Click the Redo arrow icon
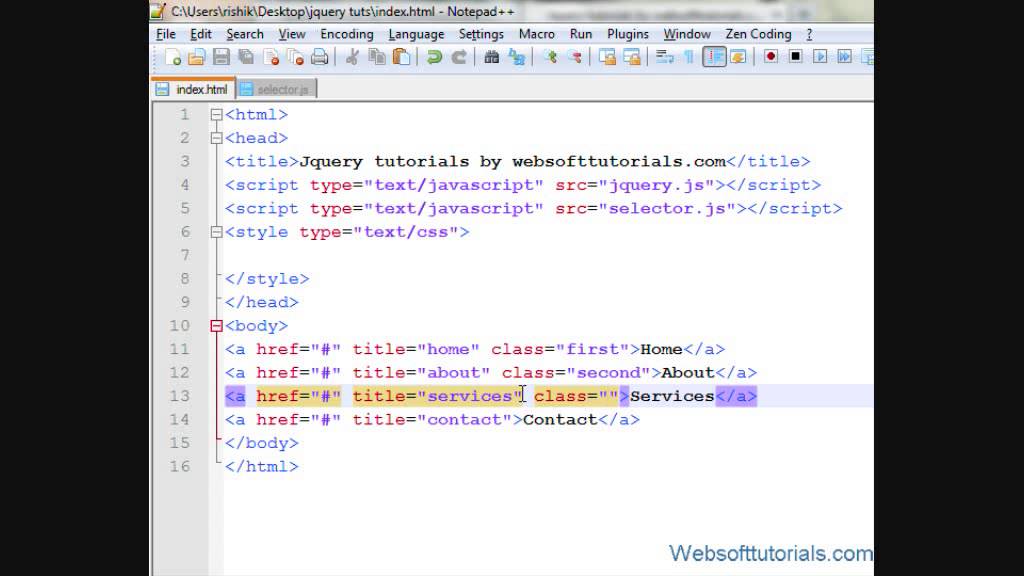Image resolution: width=1024 pixels, height=576 pixels. (459, 57)
